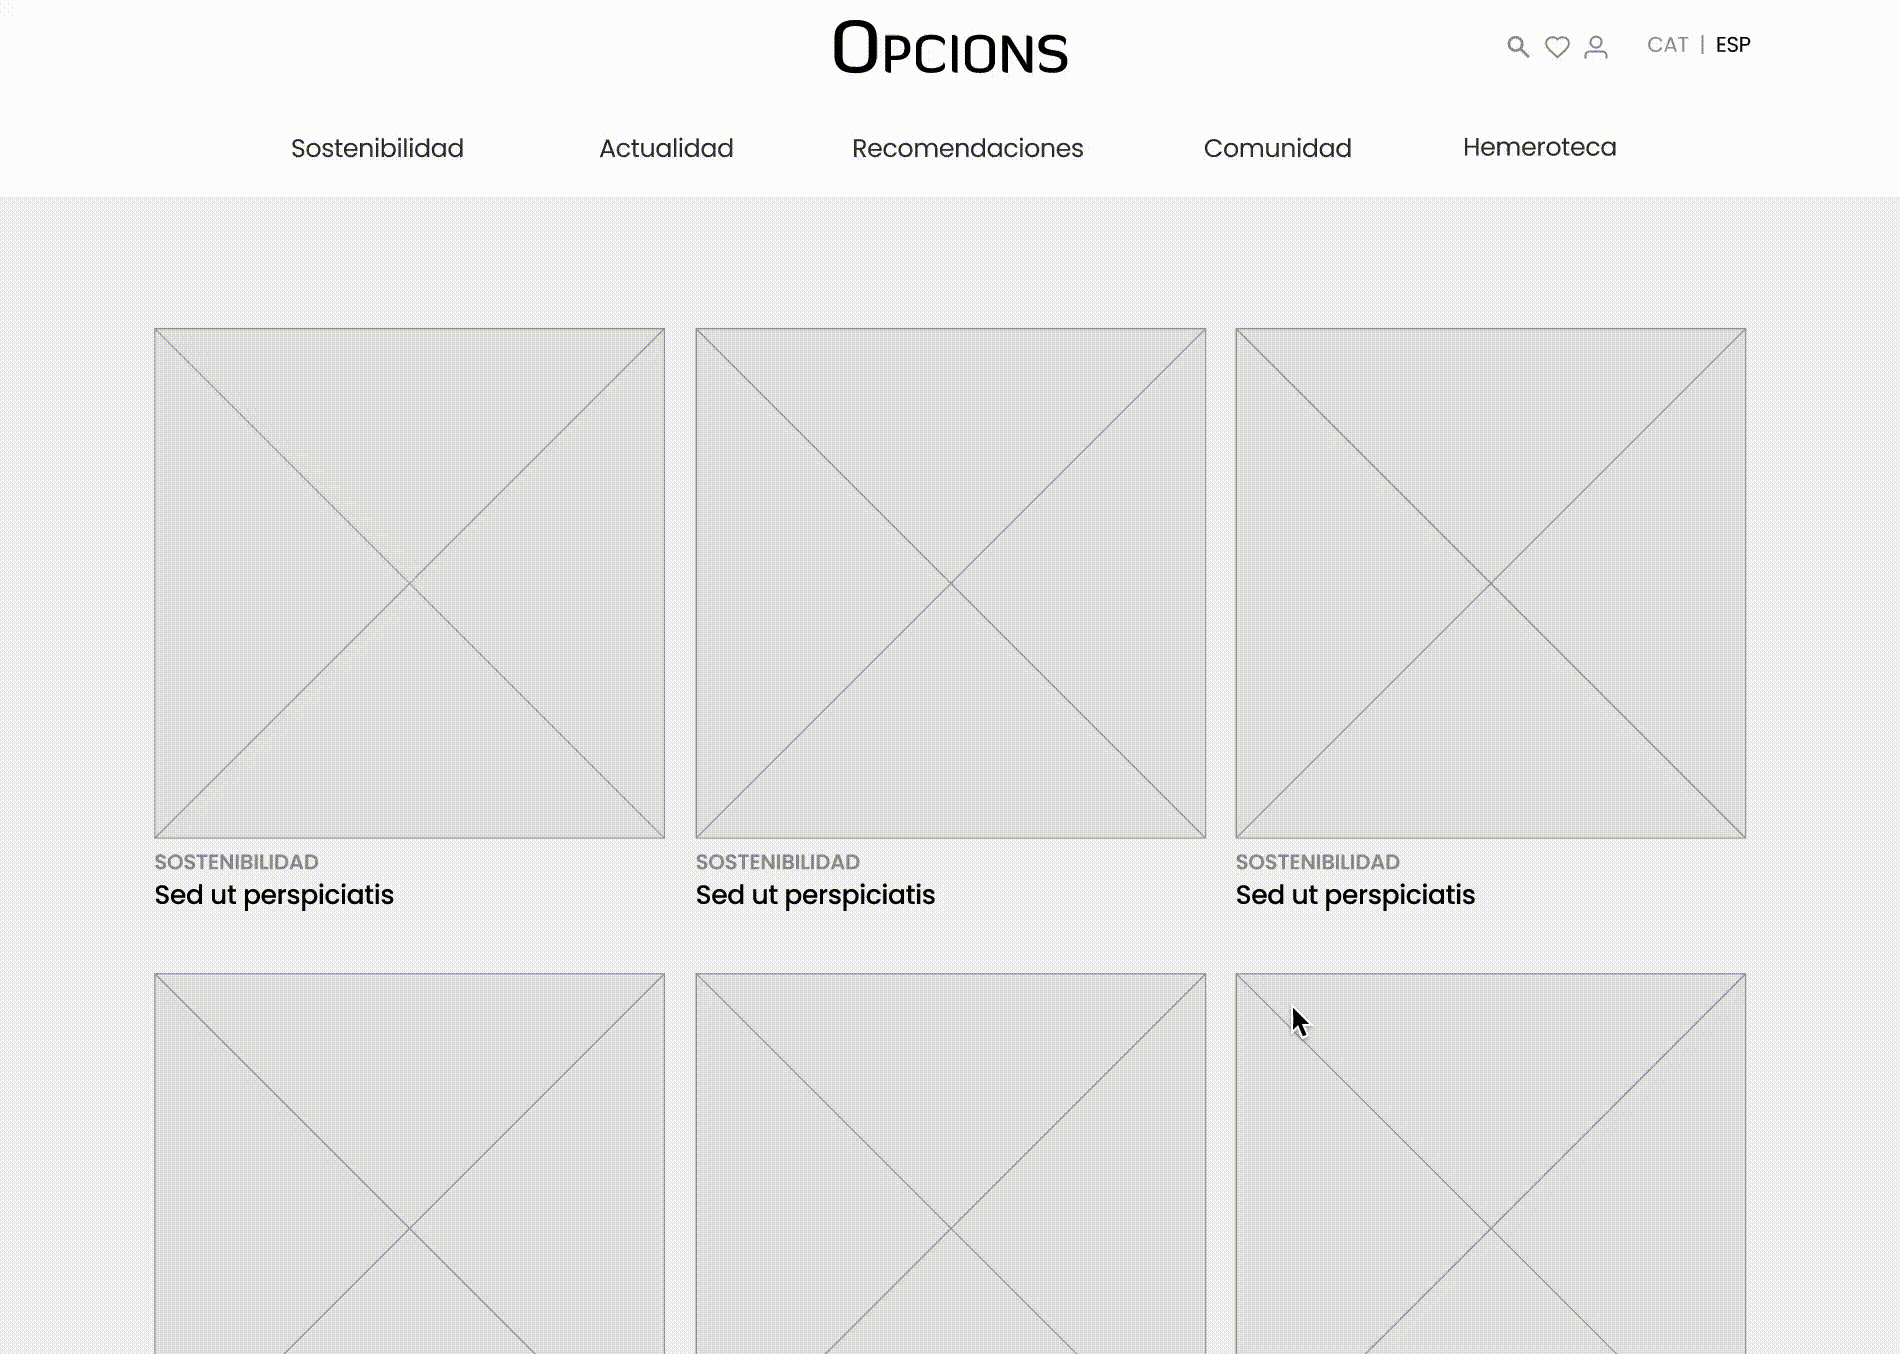Open the top-right article placeholder image

click(1490, 583)
